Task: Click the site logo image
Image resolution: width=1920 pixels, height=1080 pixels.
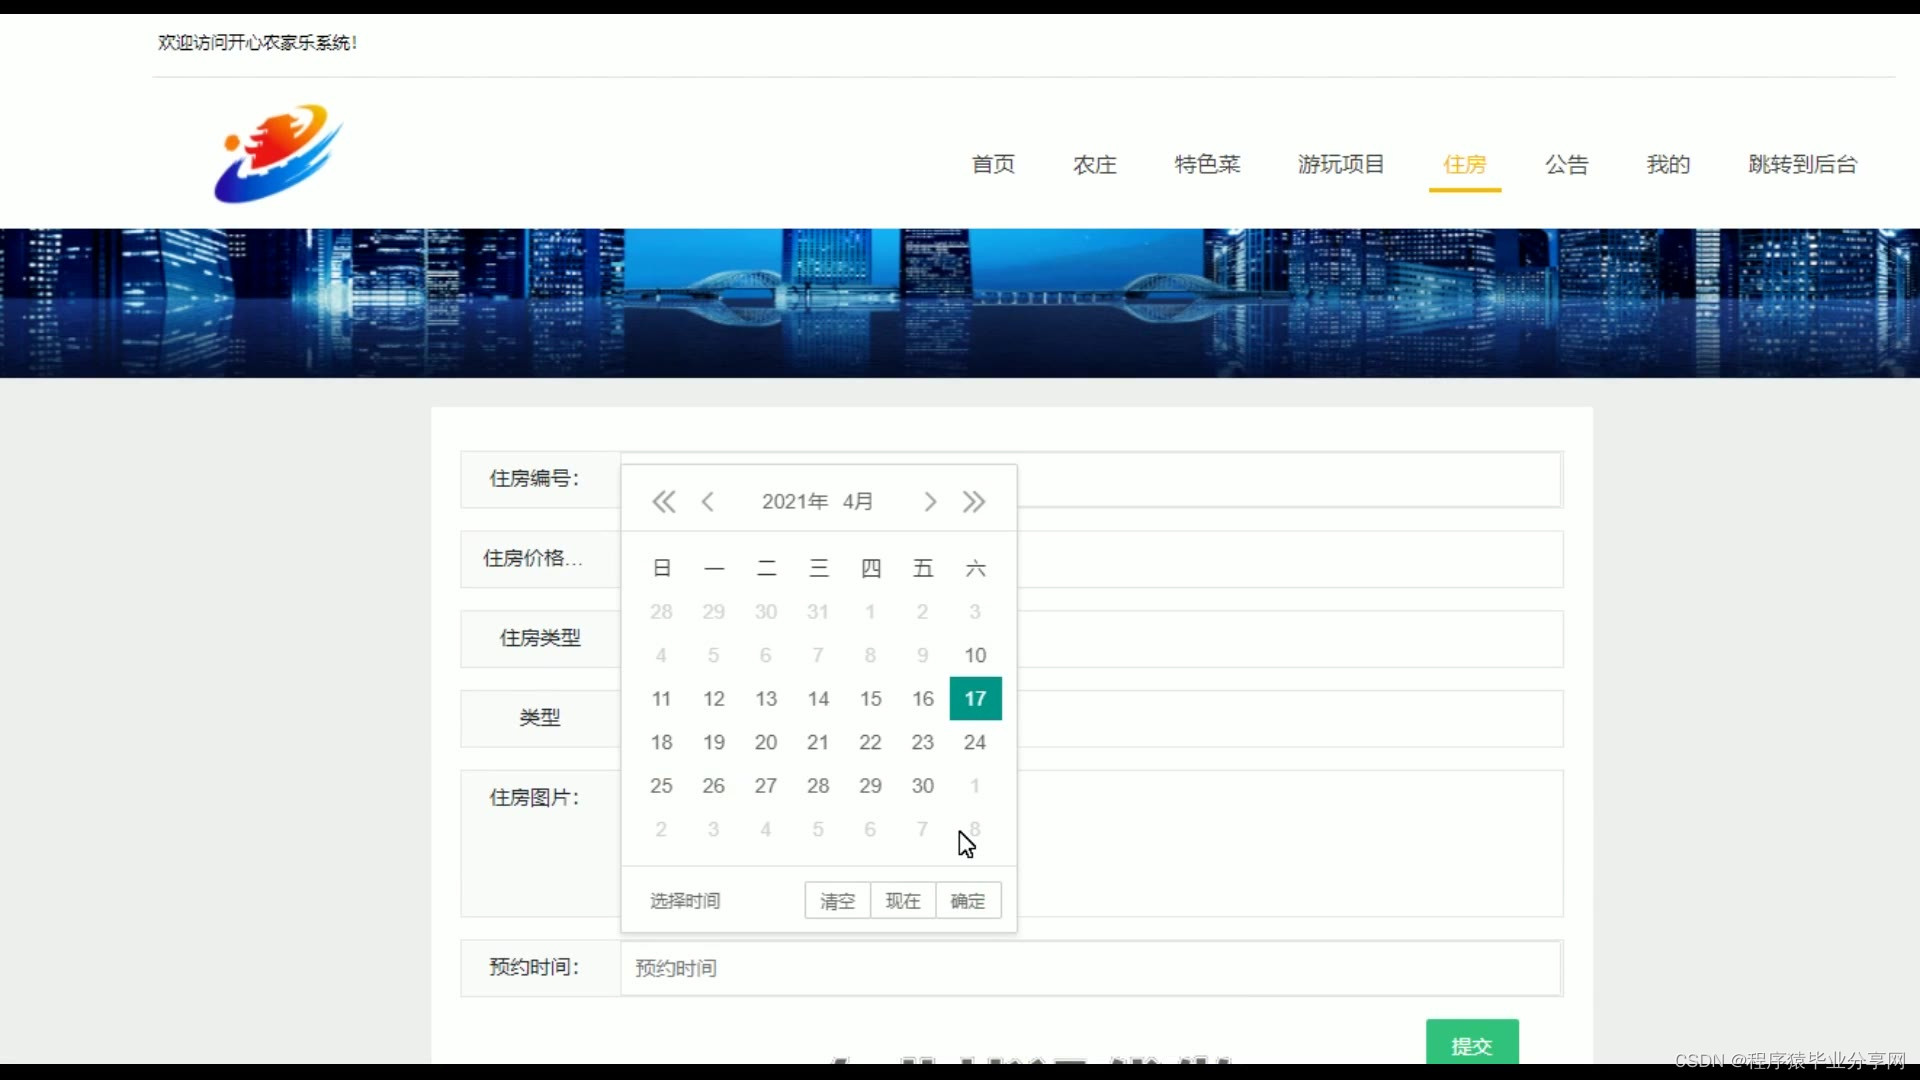Action: [x=278, y=154]
